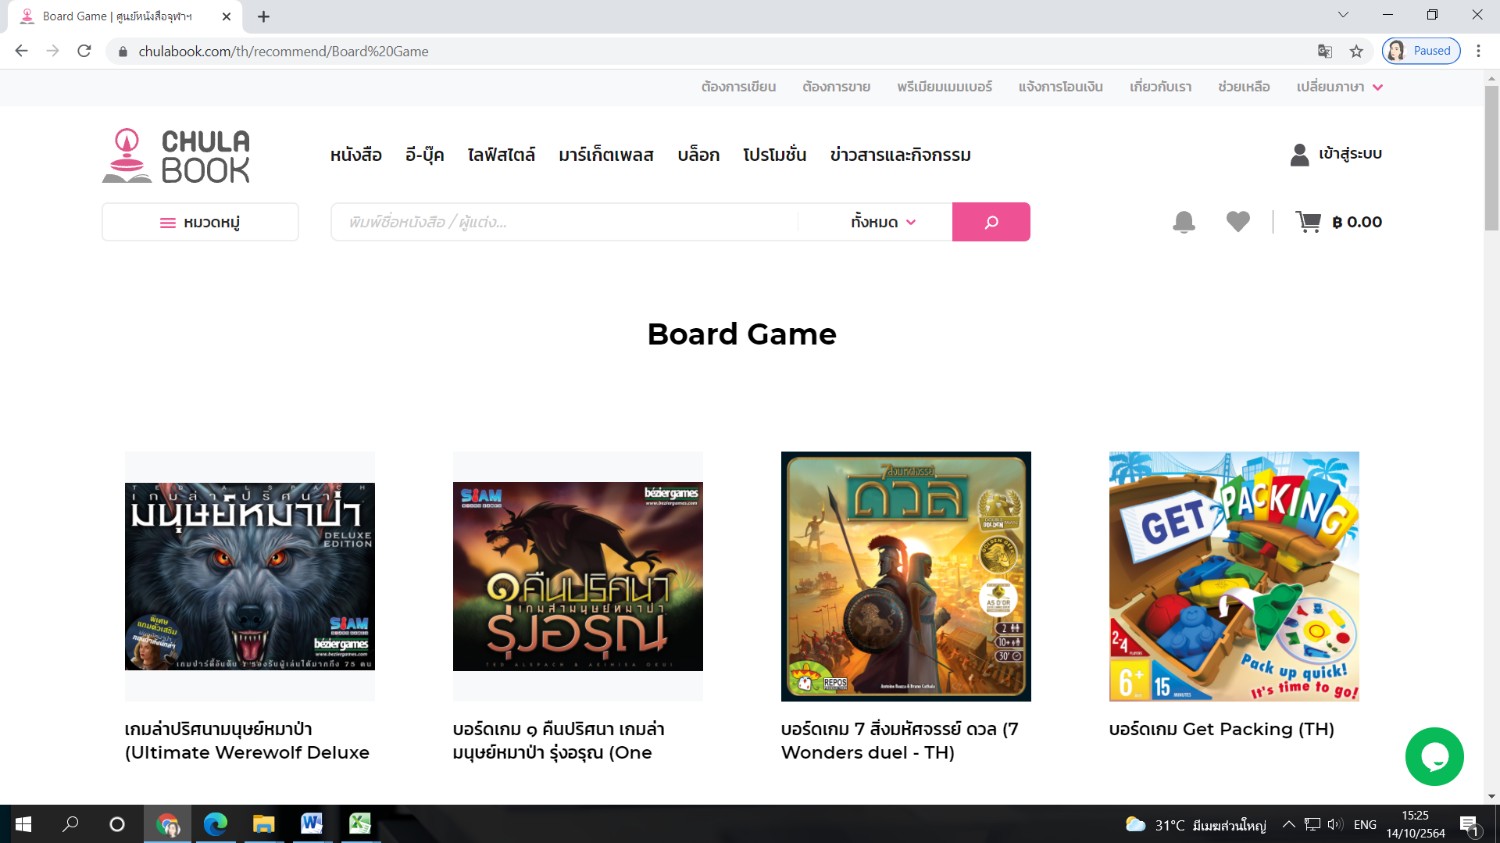Click the 7 Wonders duel - TH title
This screenshot has height=843, width=1500.
click(x=899, y=741)
